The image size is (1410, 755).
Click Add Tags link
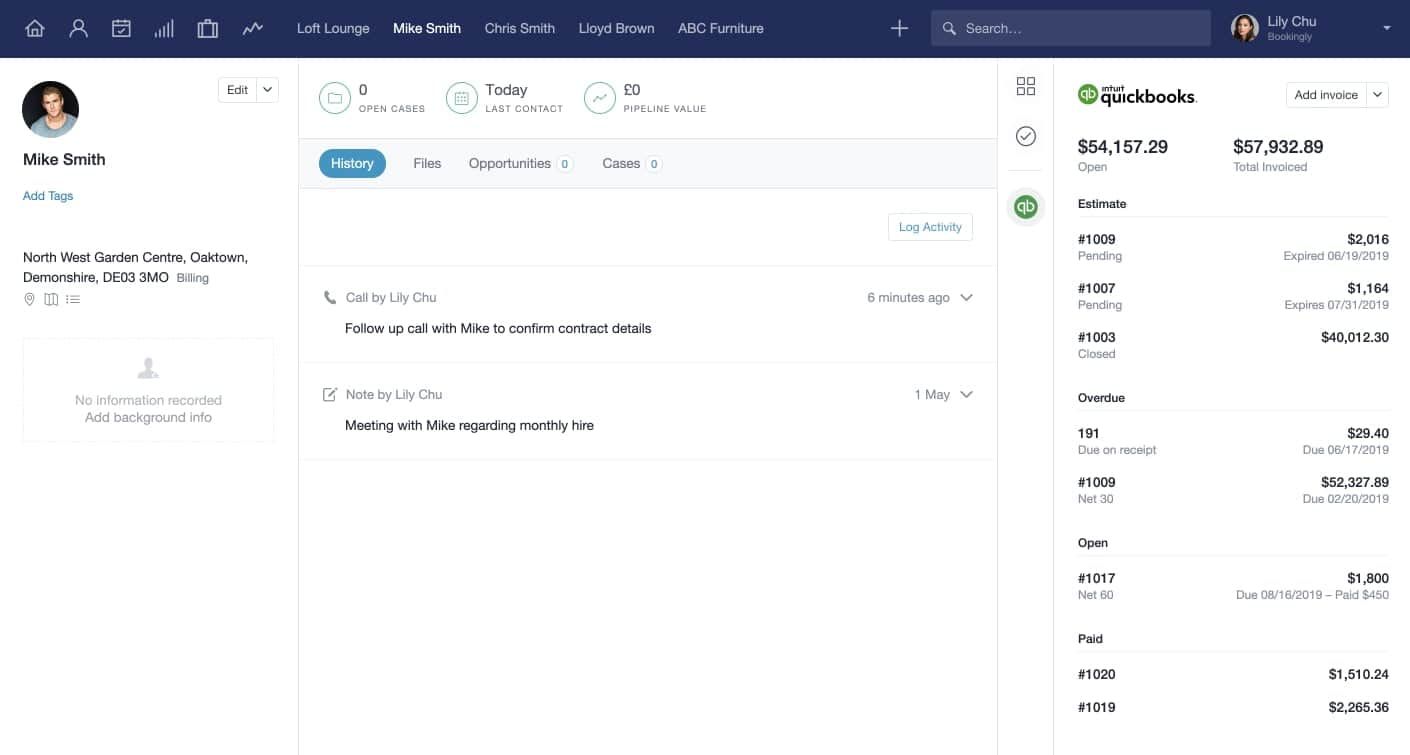(x=48, y=196)
